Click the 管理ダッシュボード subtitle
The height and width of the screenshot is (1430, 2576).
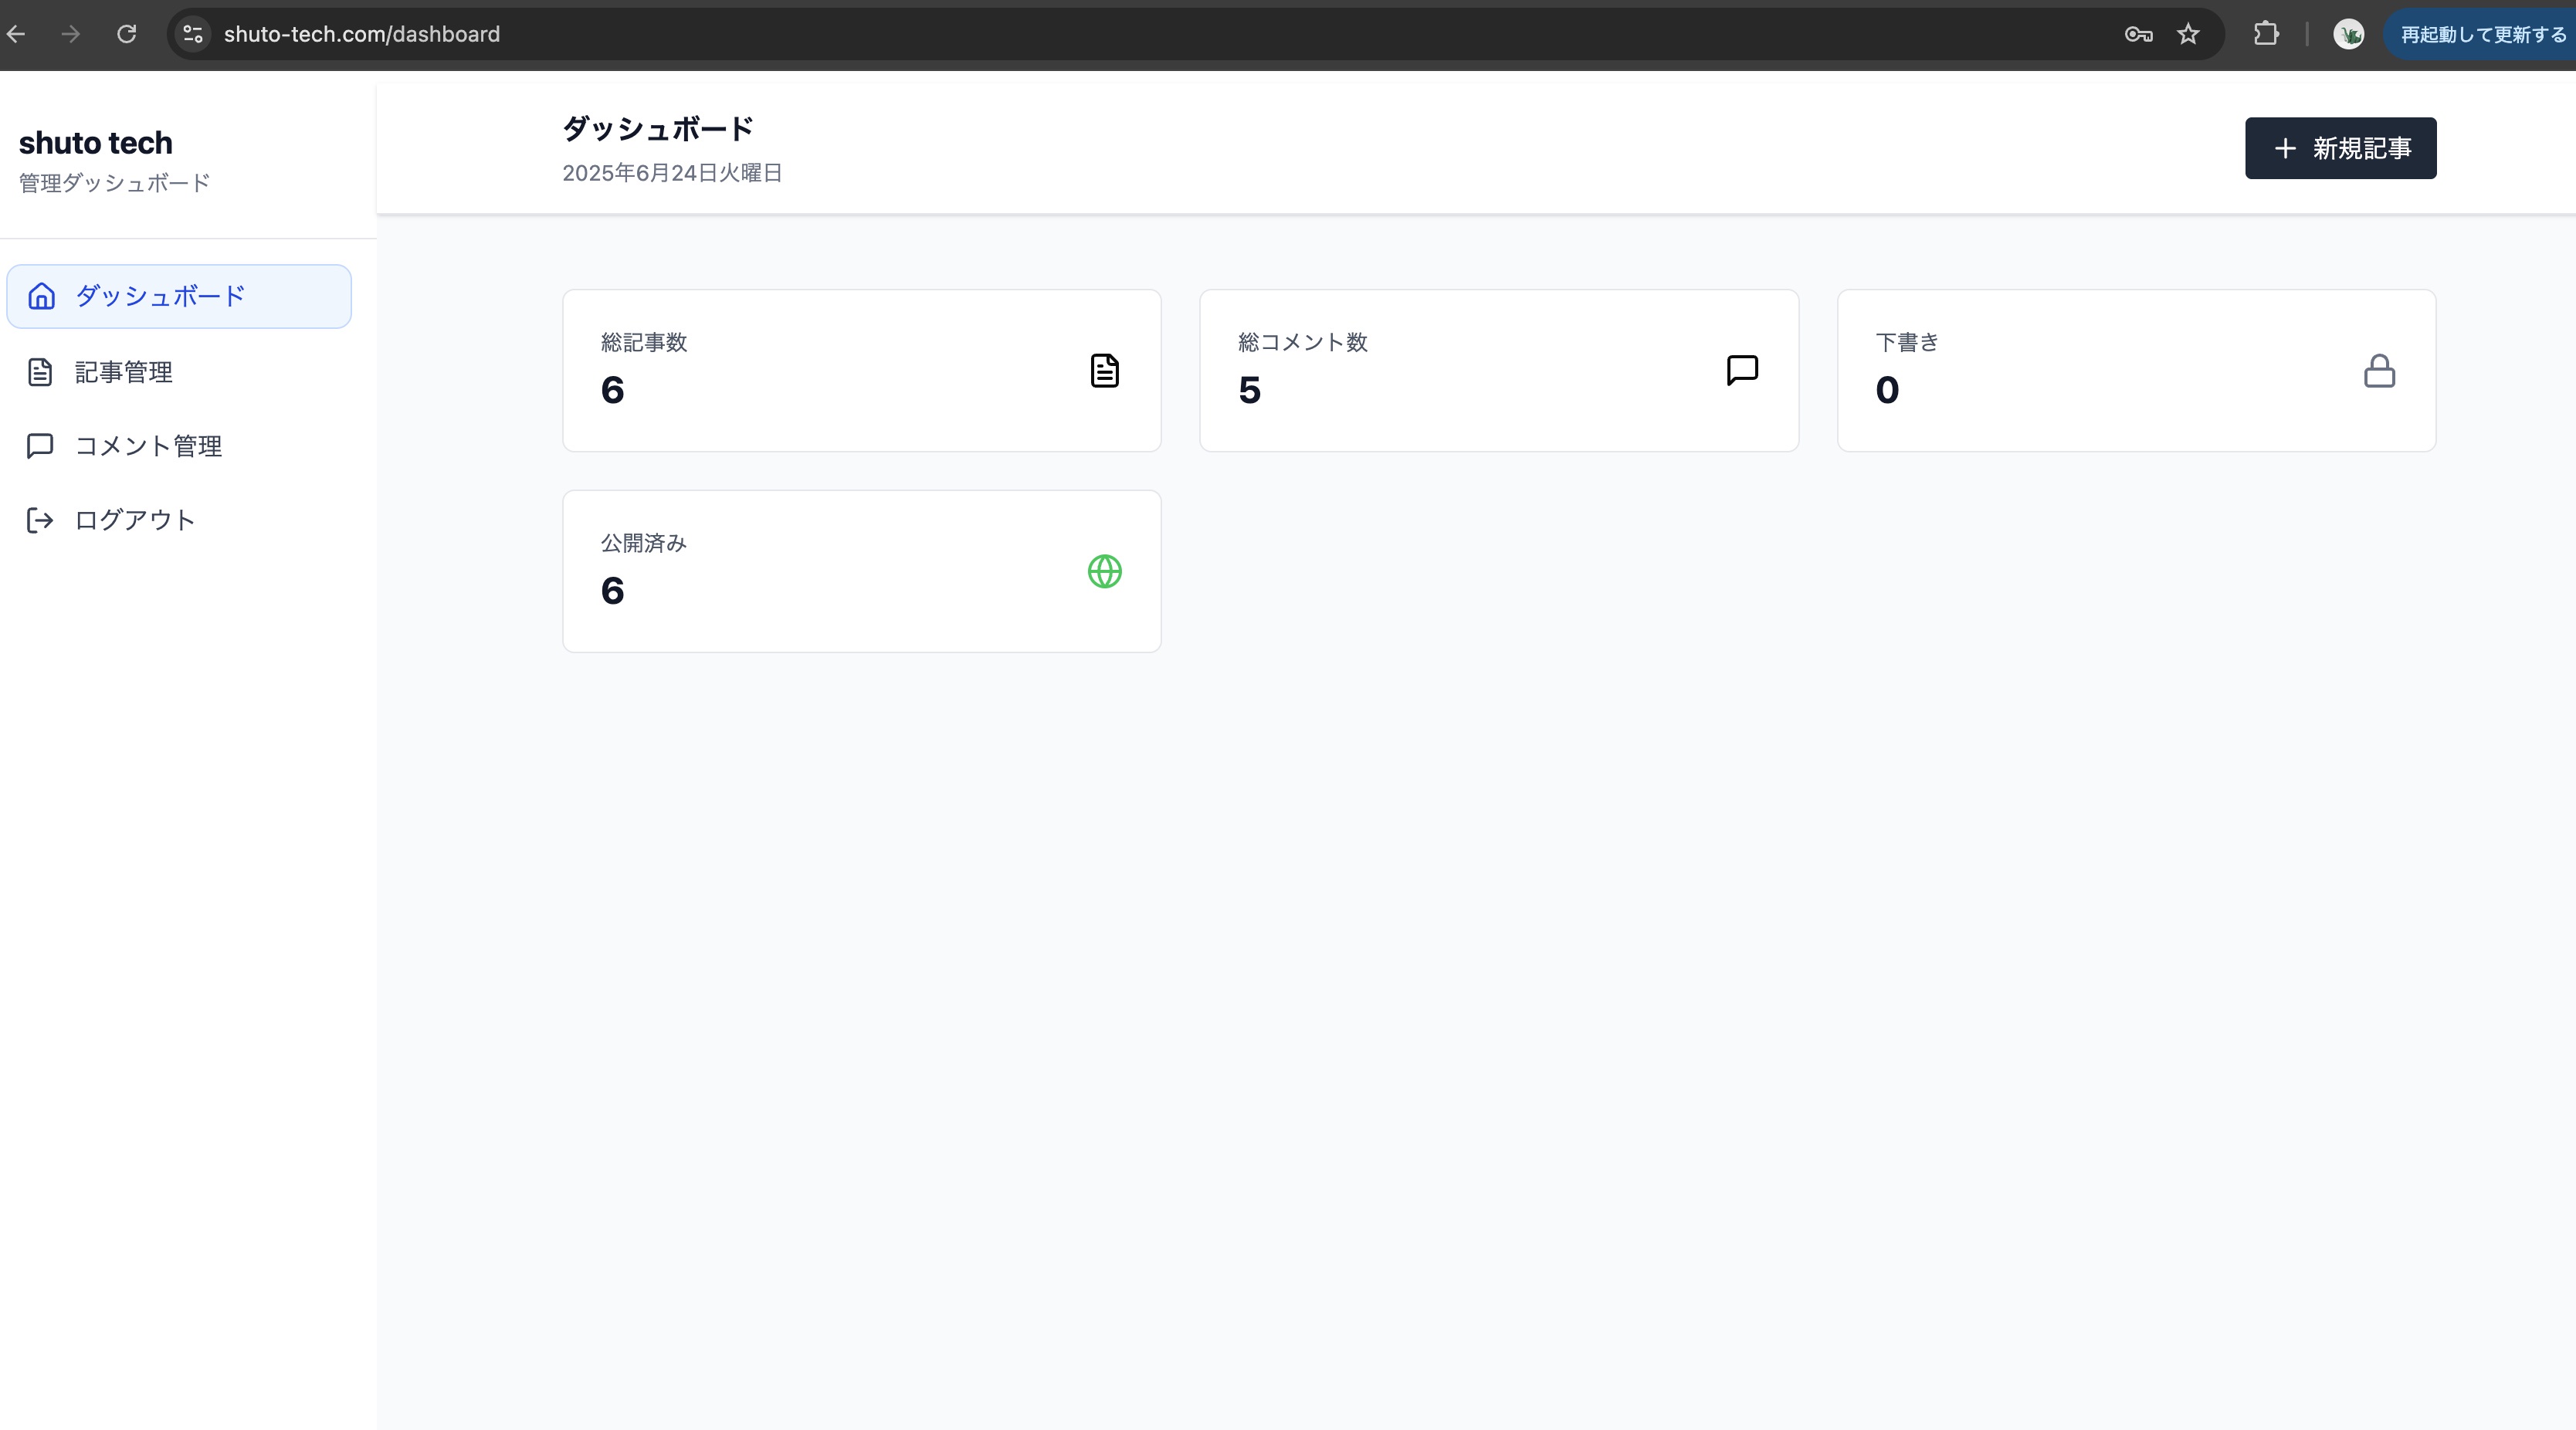tap(115, 183)
